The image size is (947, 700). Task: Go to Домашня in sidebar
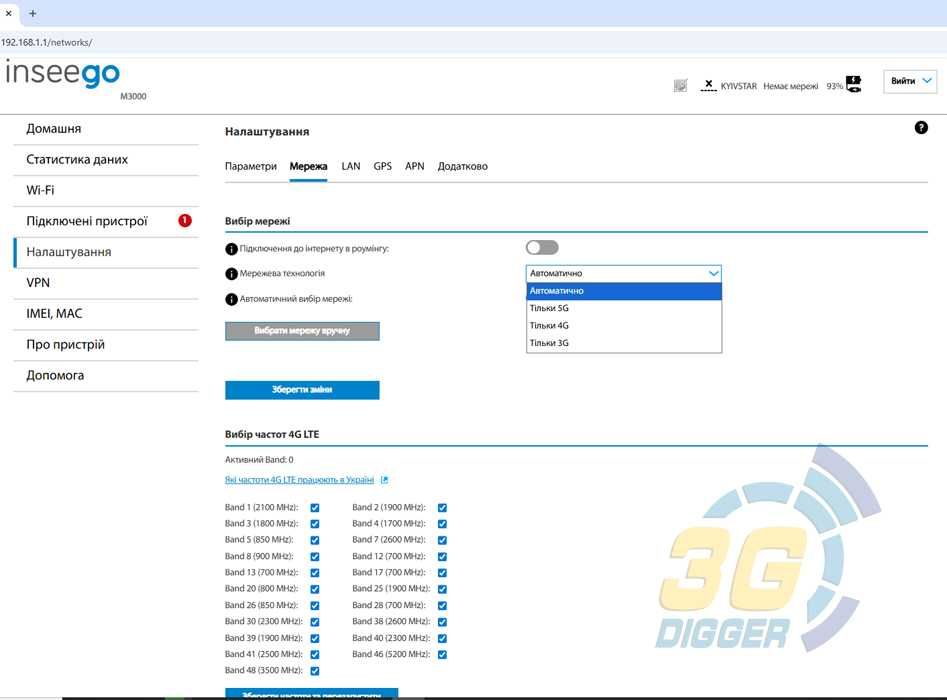pos(106,129)
